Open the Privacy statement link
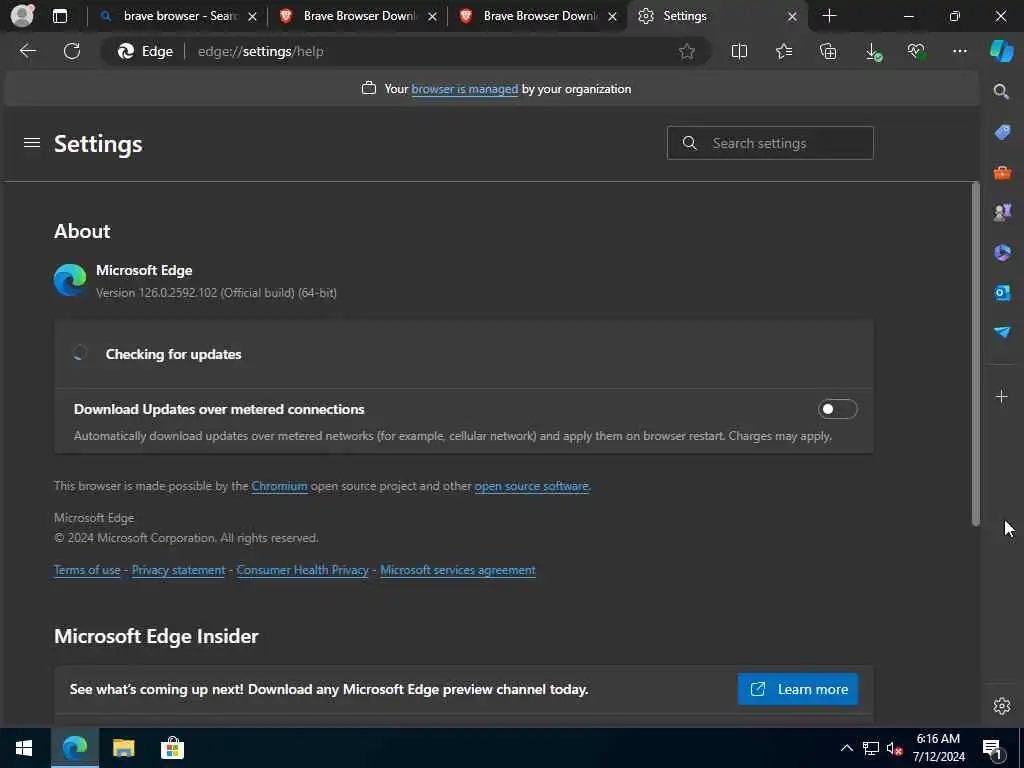Image resolution: width=1024 pixels, height=768 pixels. pyautogui.click(x=178, y=570)
